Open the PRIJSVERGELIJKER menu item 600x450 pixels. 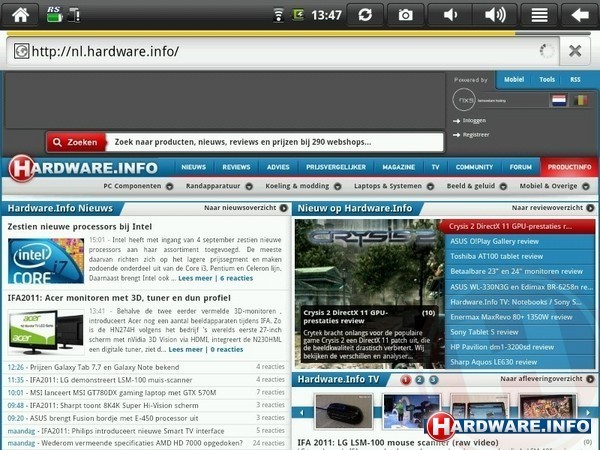tap(336, 167)
